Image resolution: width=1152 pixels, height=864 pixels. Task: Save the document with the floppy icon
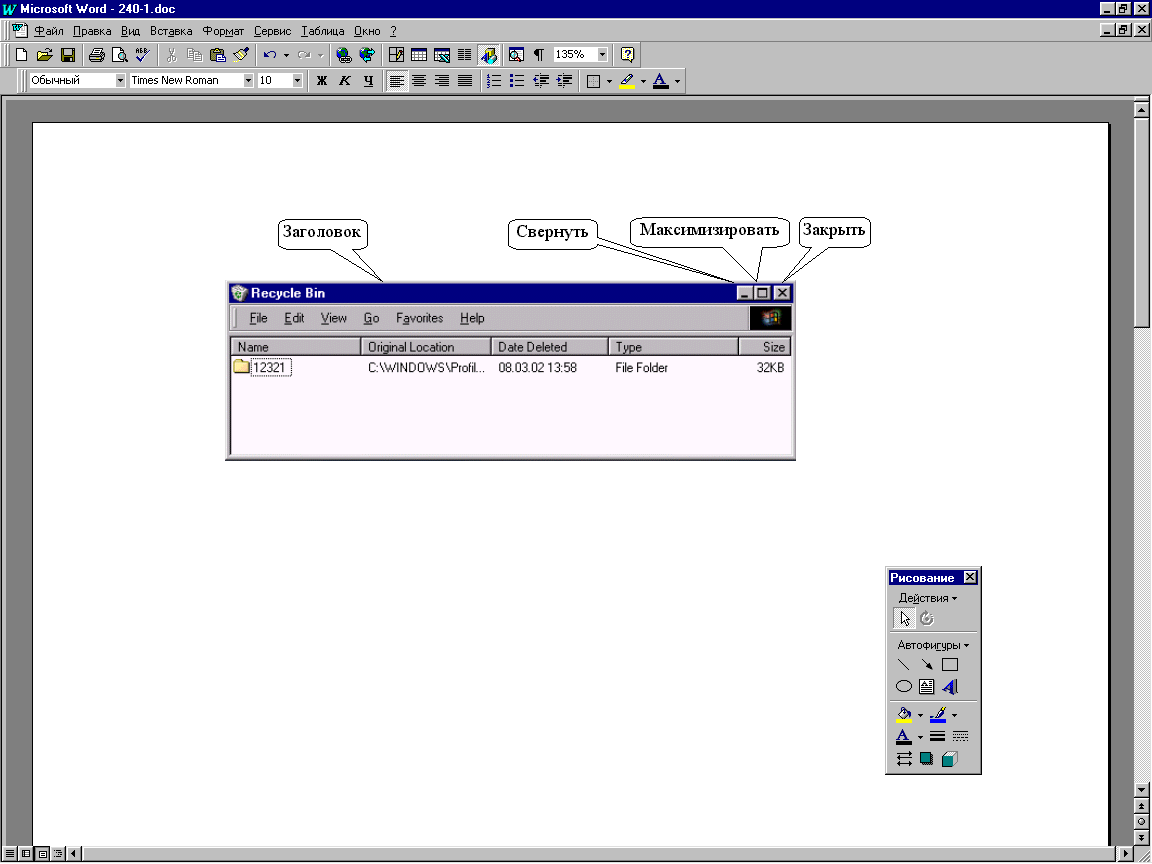(x=68, y=54)
